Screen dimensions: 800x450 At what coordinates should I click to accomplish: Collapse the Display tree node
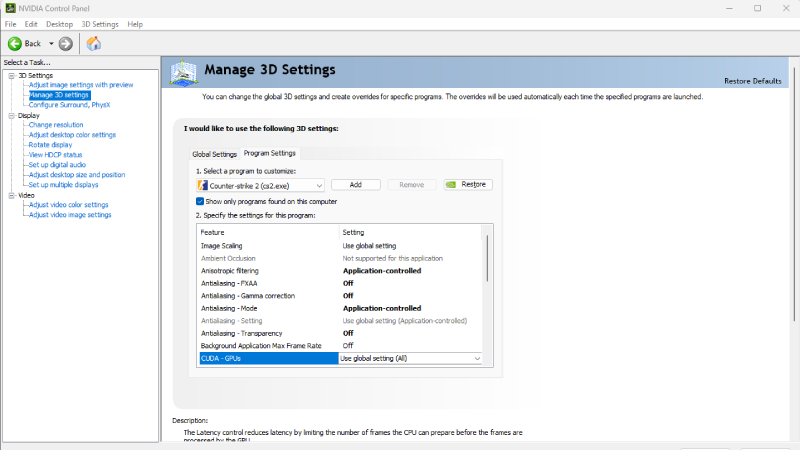point(11,116)
